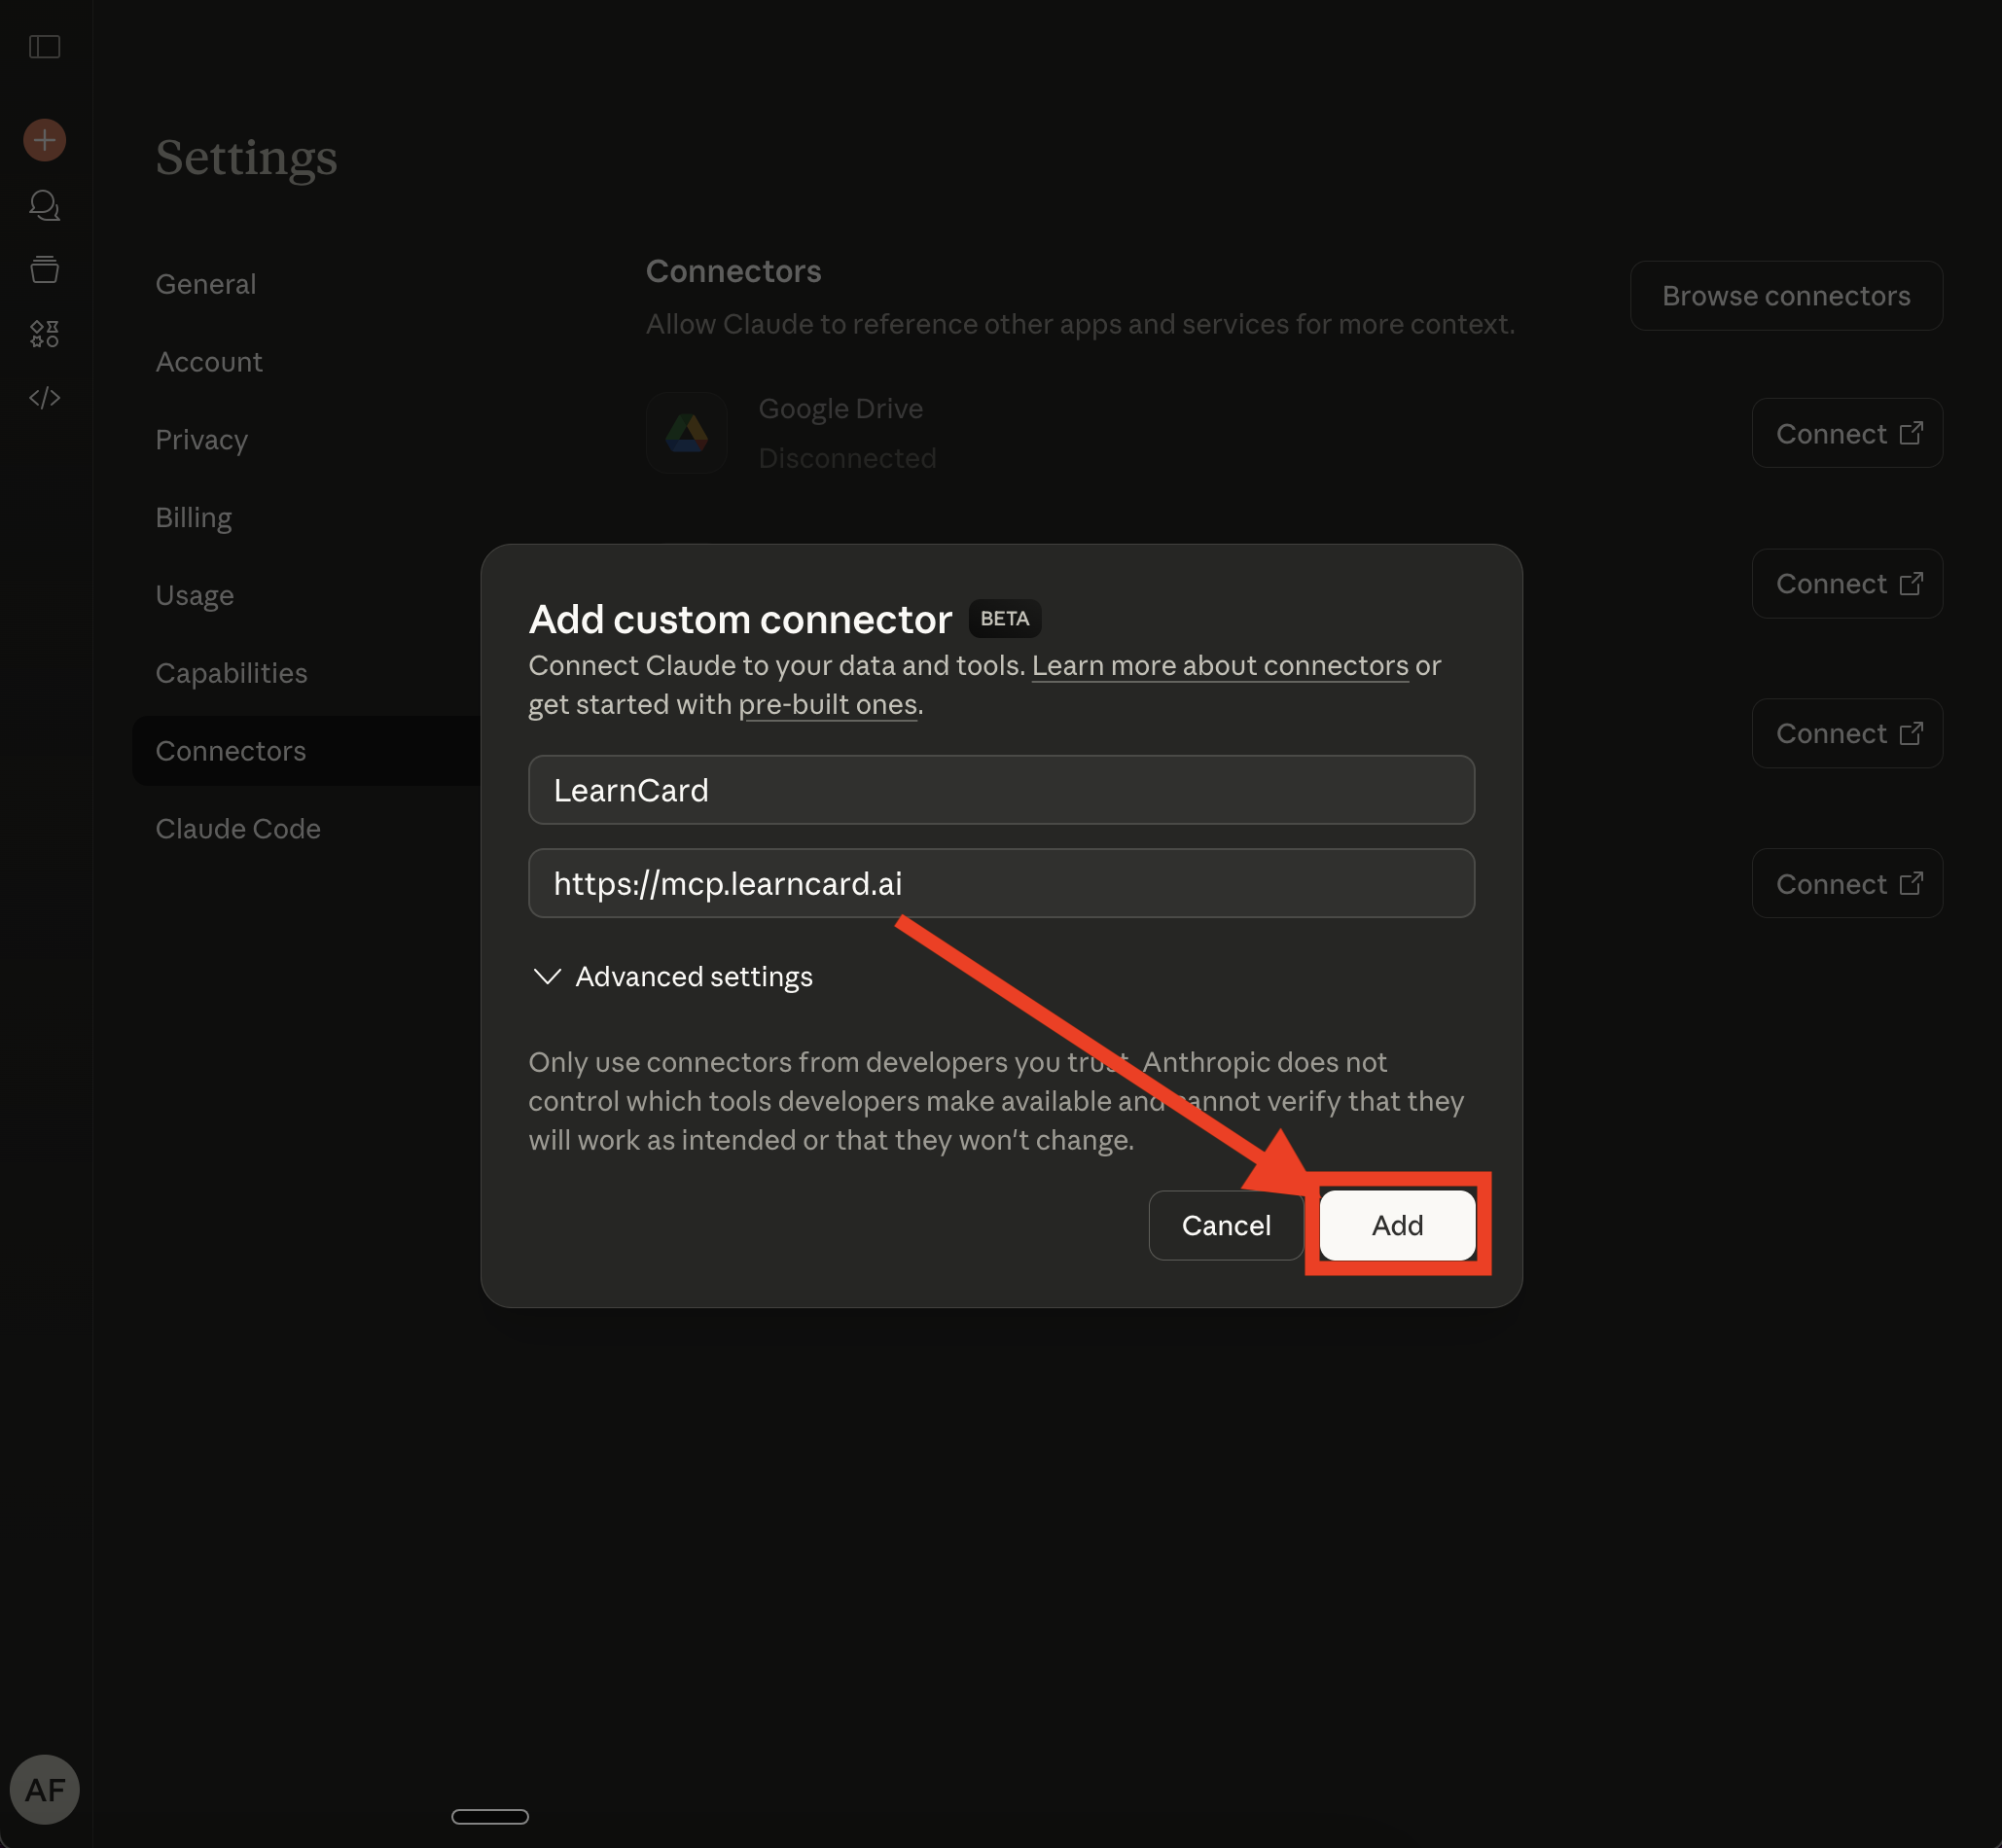This screenshot has height=1848, width=2002.
Task: Switch to Capabilities settings tab
Action: (x=231, y=673)
